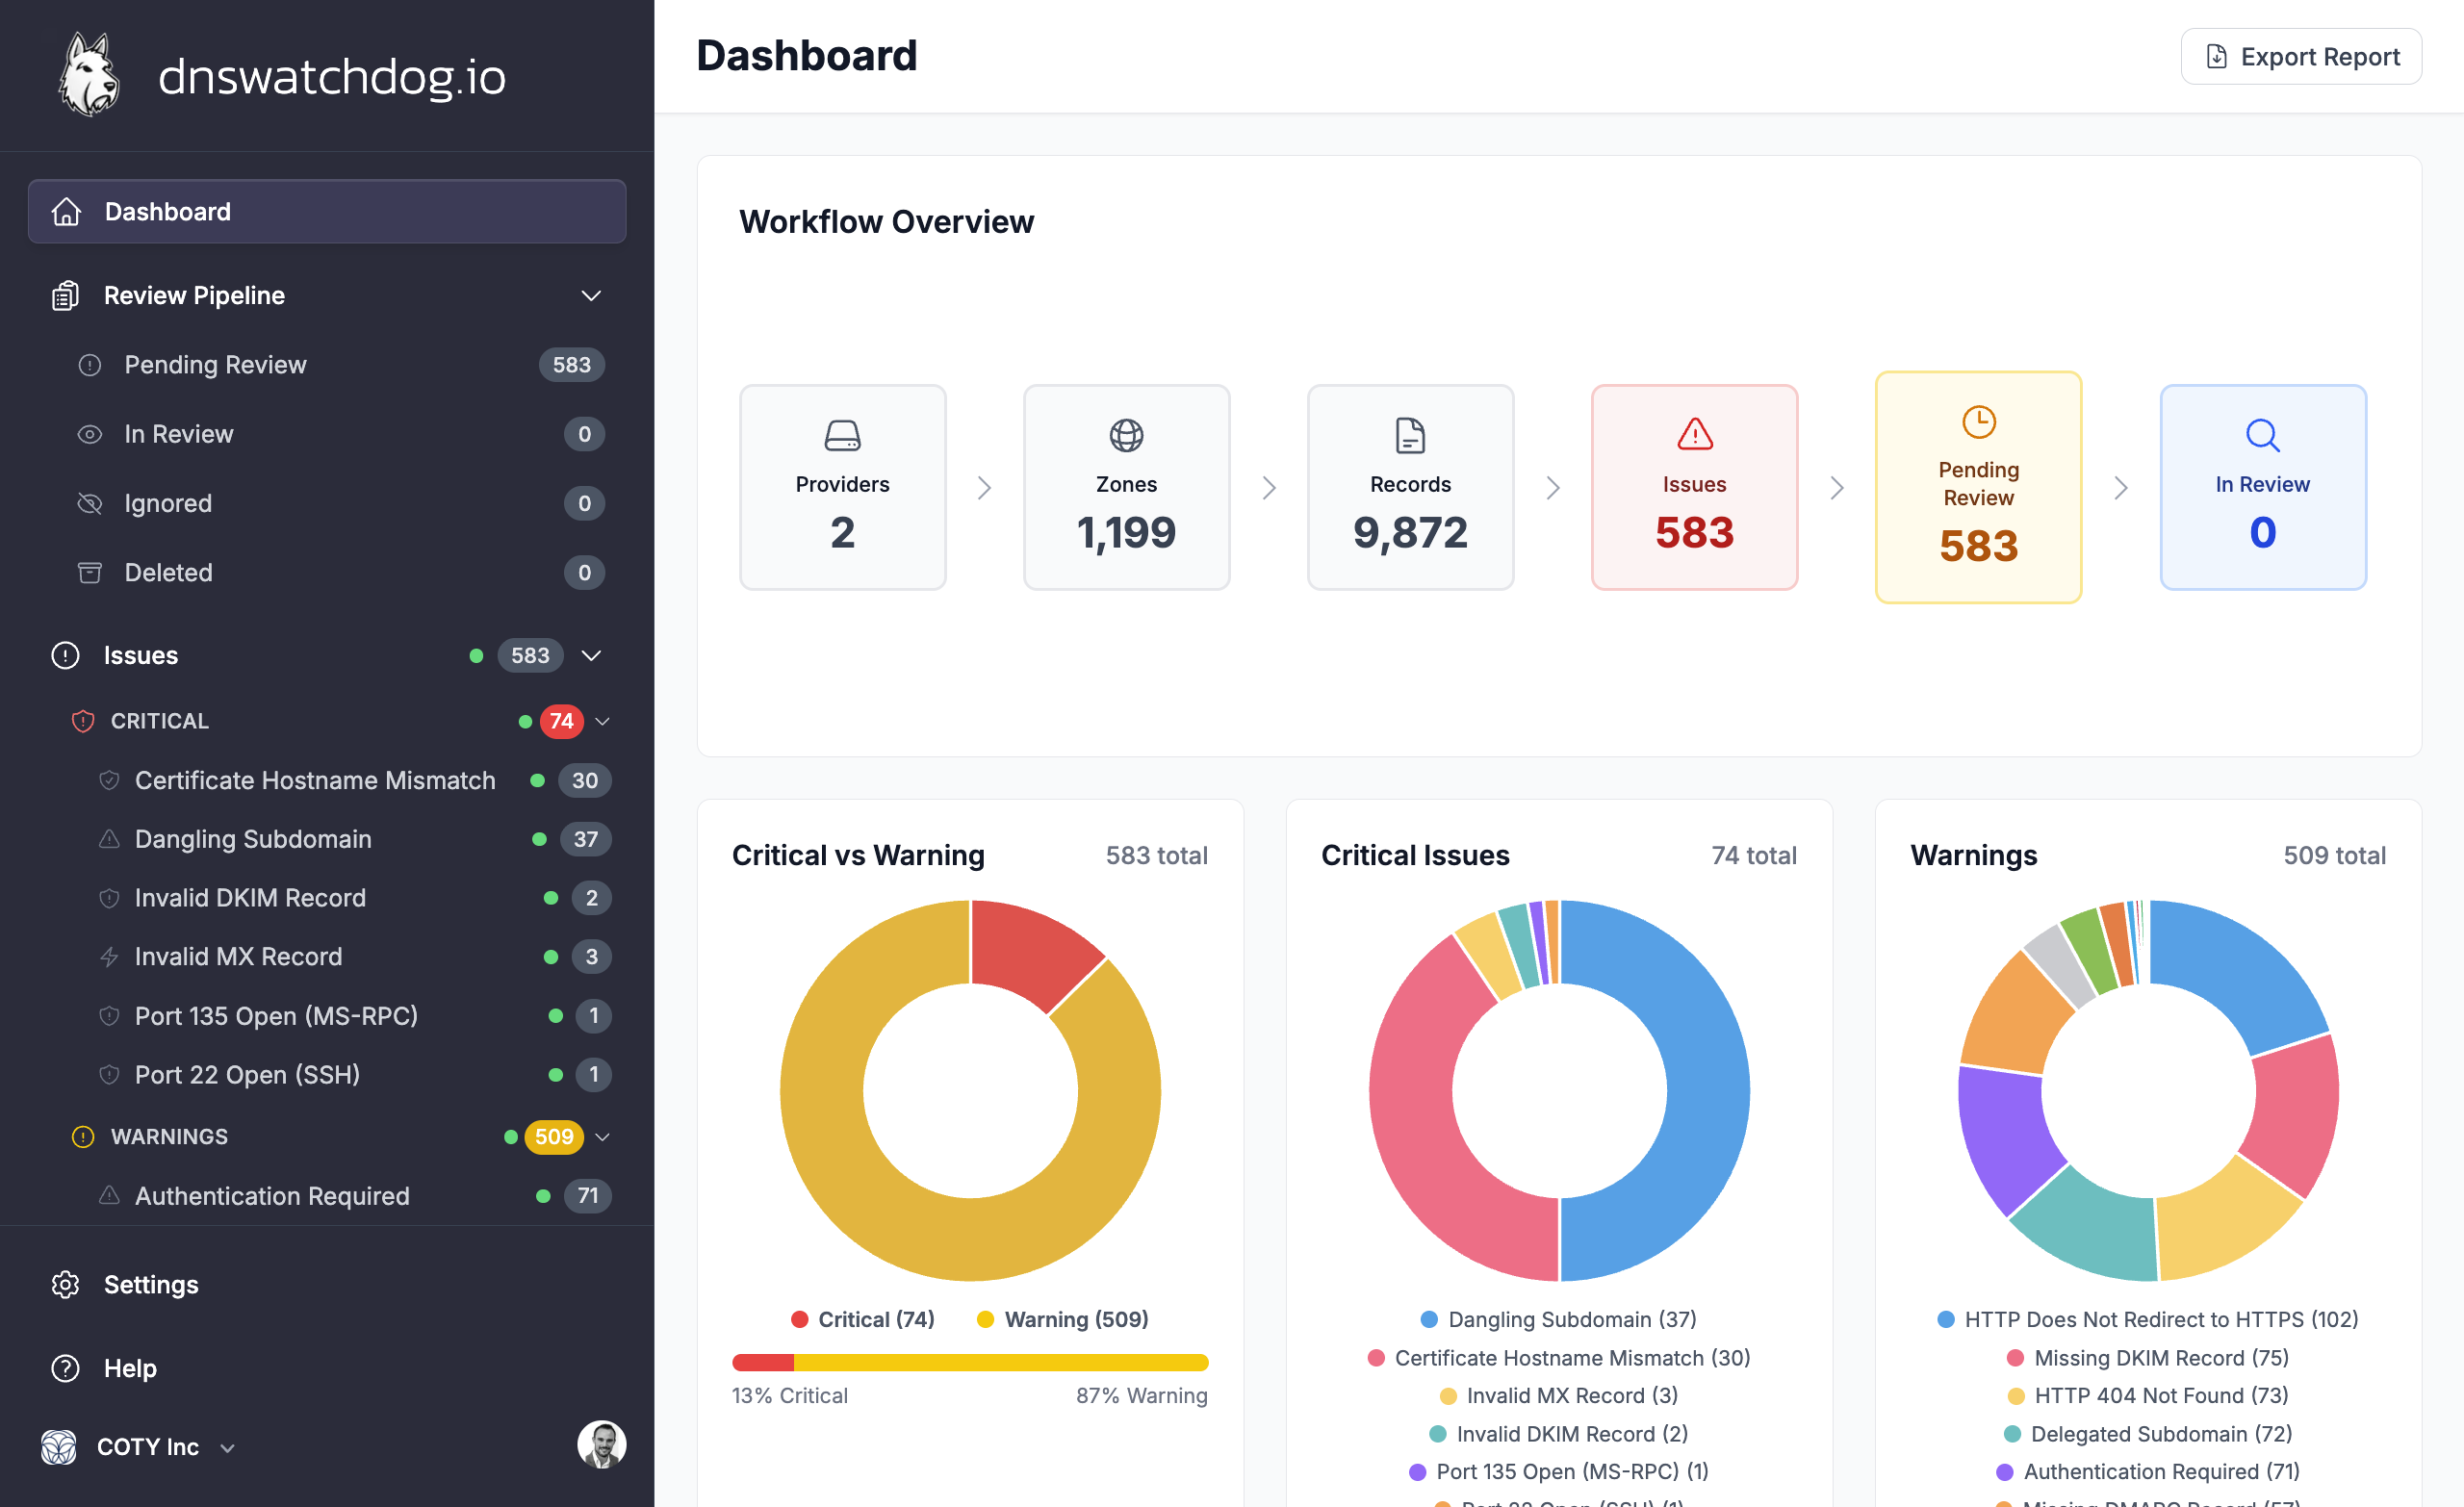This screenshot has width=2464, height=1507.
Task: Click the Critical Issues donut chart
Action: 1559,1091
